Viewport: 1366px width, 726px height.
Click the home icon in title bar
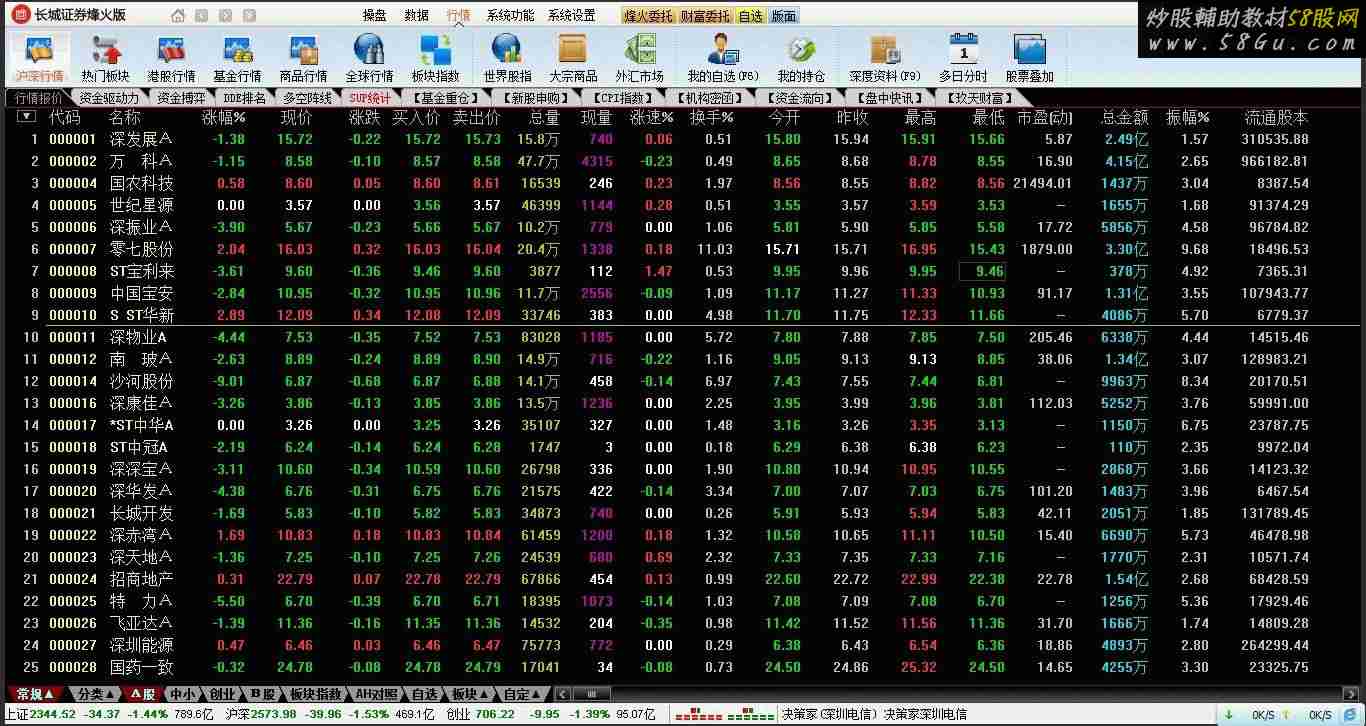coord(178,15)
